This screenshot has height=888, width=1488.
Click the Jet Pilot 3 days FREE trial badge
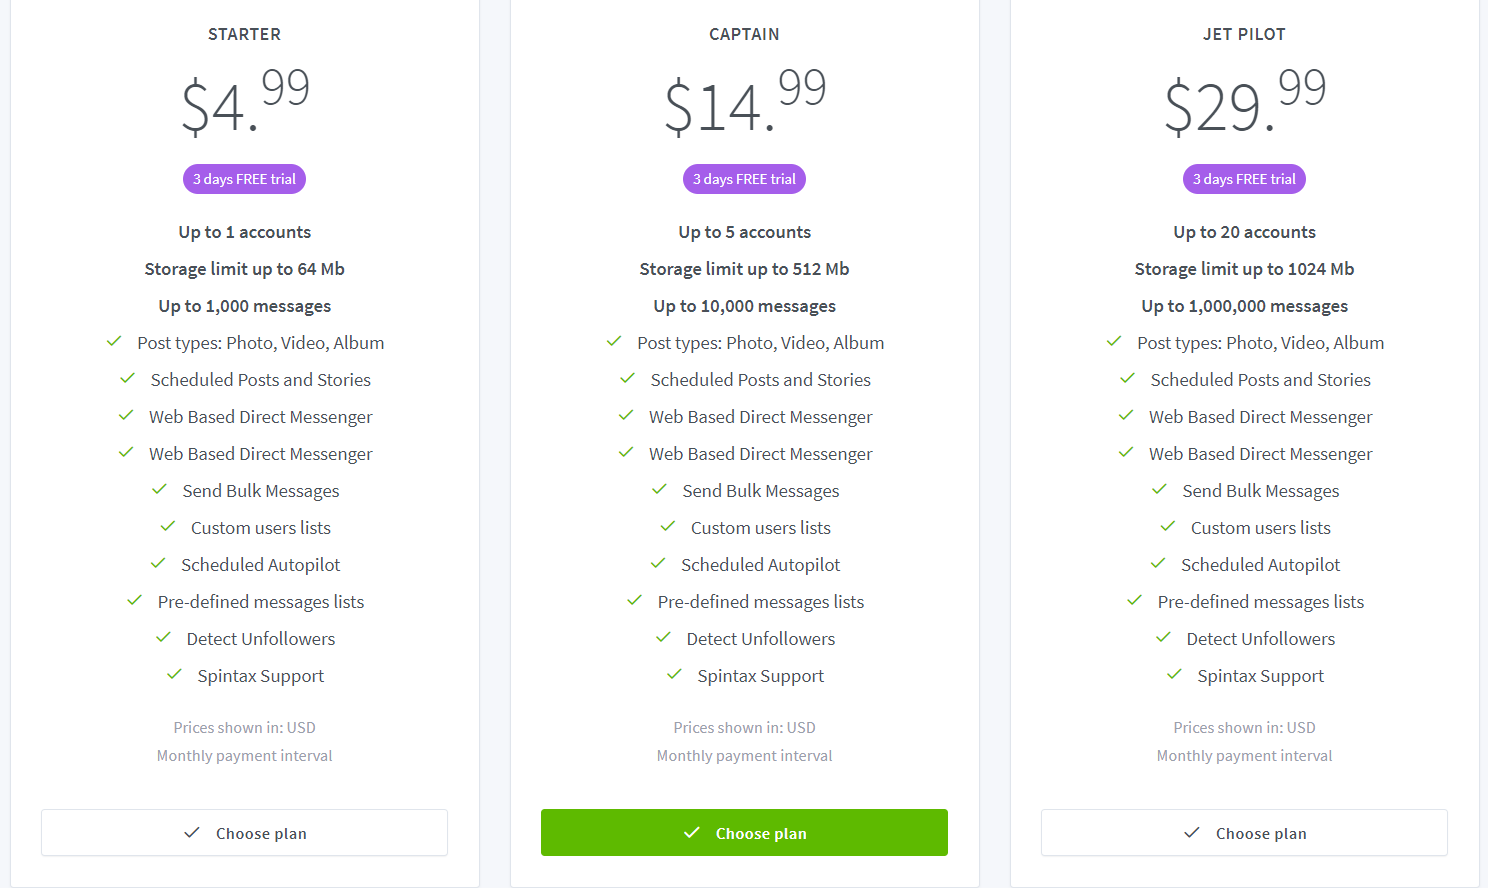(1244, 179)
